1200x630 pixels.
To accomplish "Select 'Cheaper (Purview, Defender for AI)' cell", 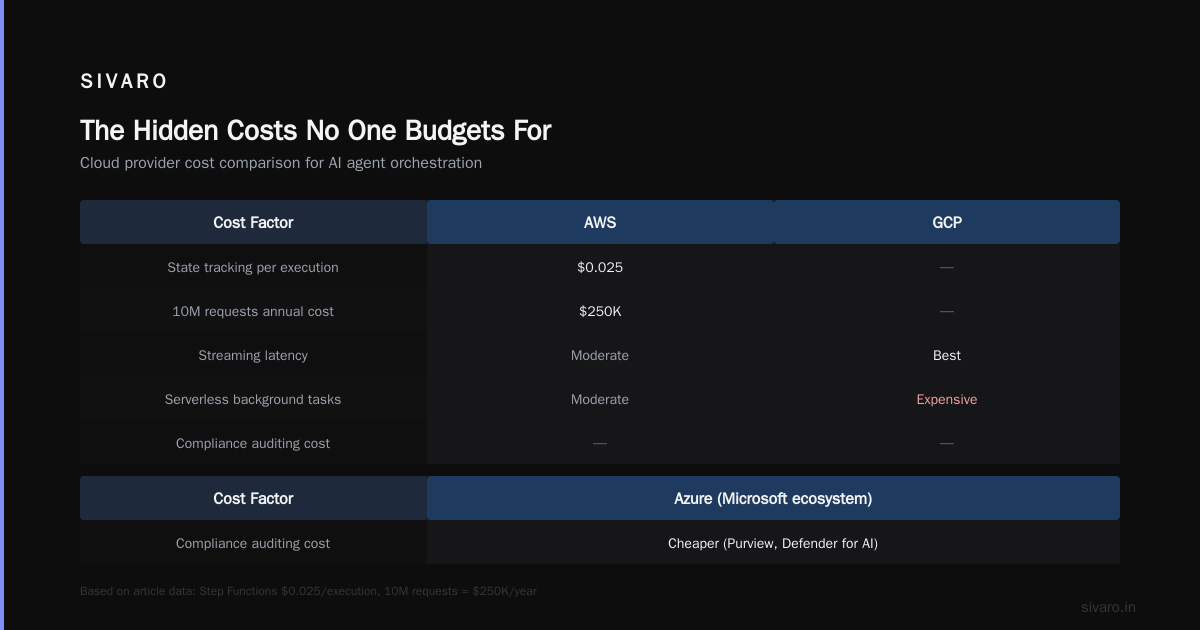I will (773, 543).
